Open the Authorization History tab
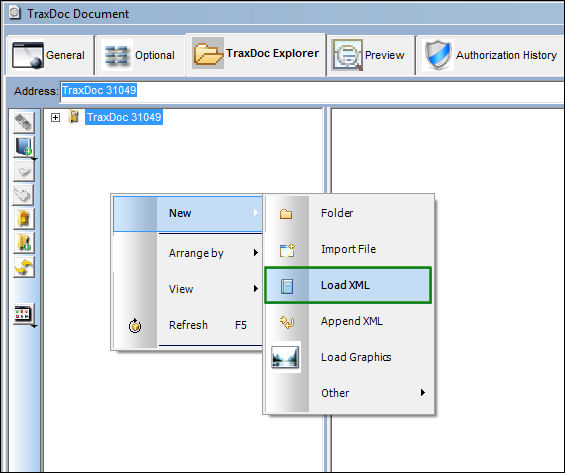 (x=490, y=55)
